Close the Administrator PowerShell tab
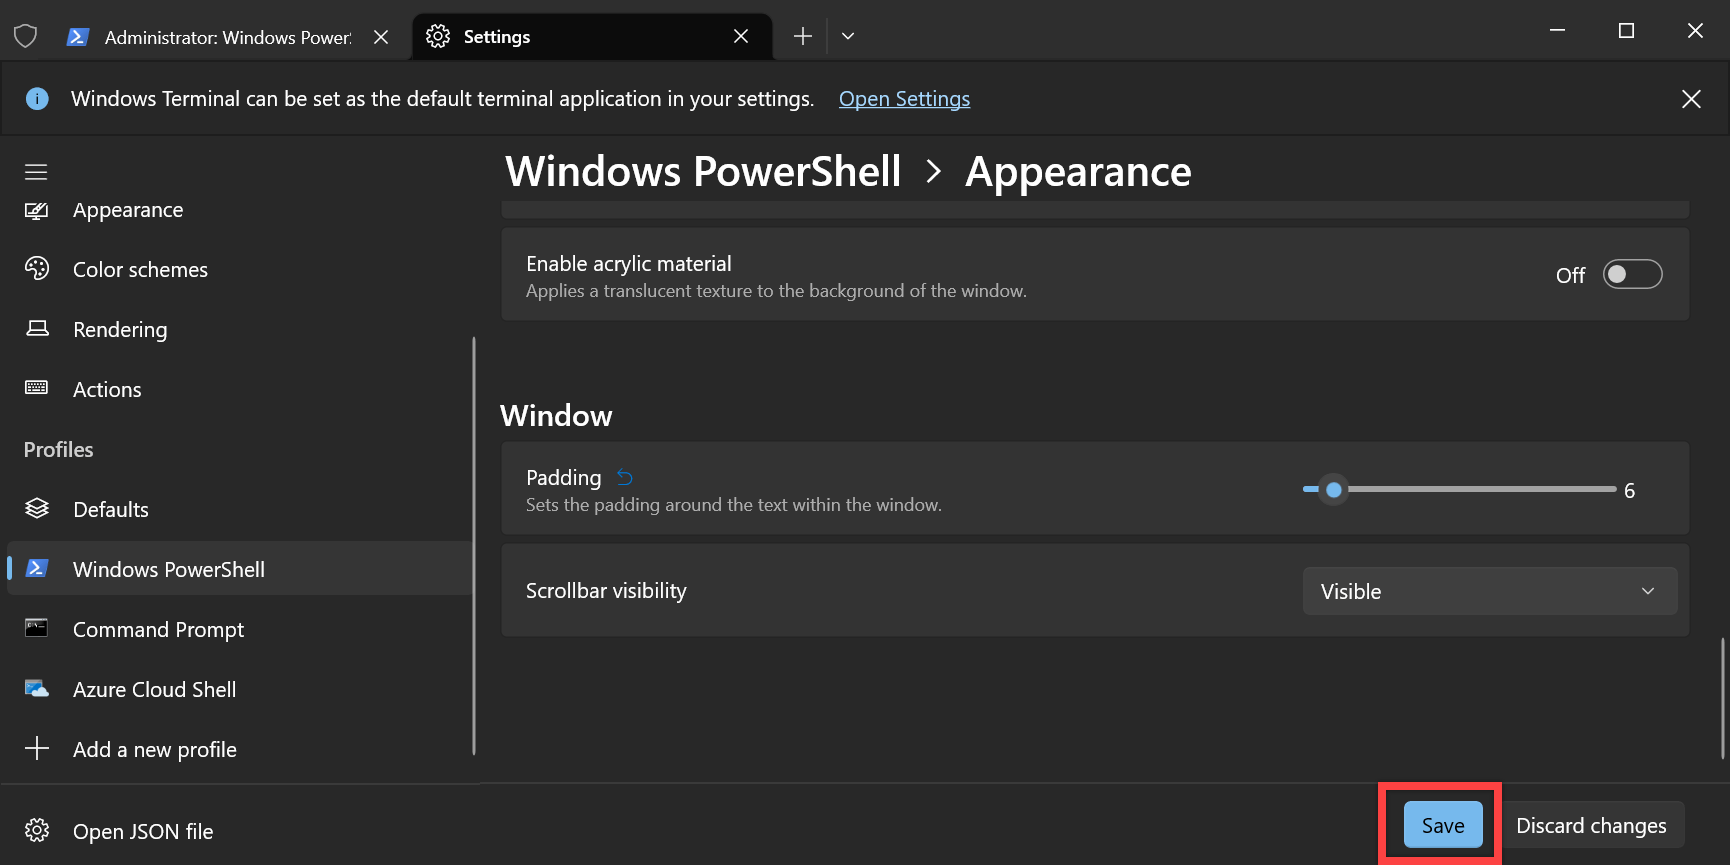Image resolution: width=1730 pixels, height=865 pixels. click(x=381, y=37)
